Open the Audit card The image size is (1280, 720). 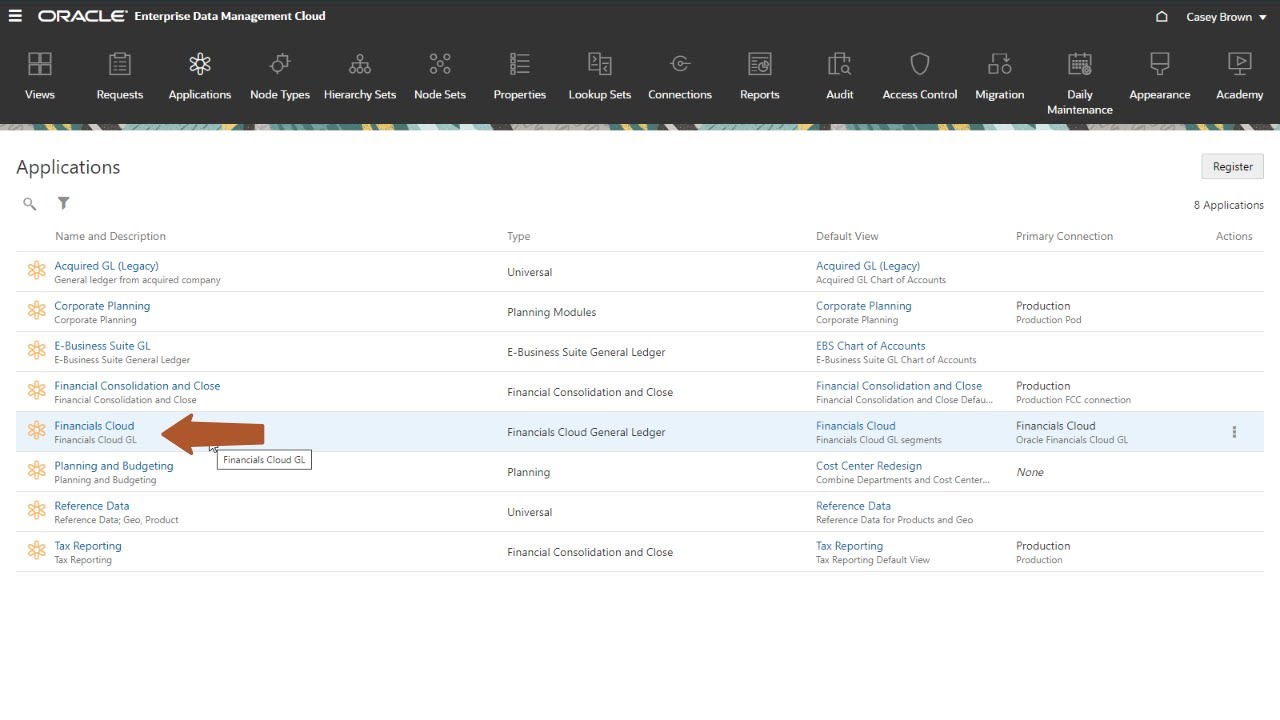(x=840, y=77)
